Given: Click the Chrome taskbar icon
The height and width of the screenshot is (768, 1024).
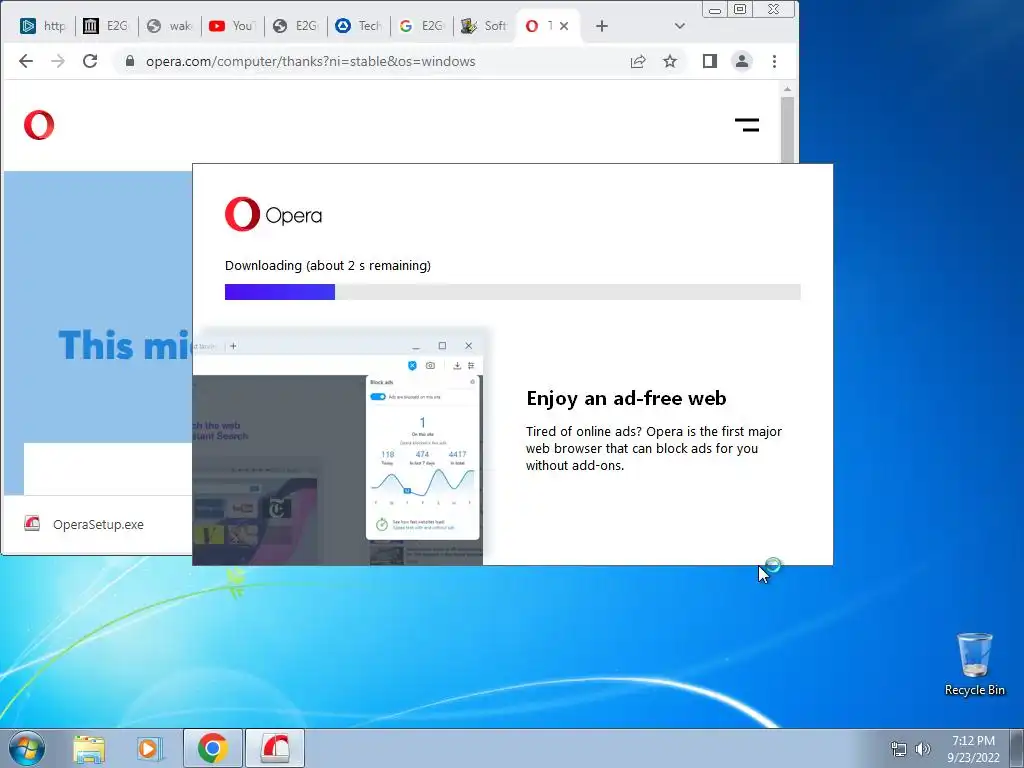Looking at the screenshot, I should 213,748.
